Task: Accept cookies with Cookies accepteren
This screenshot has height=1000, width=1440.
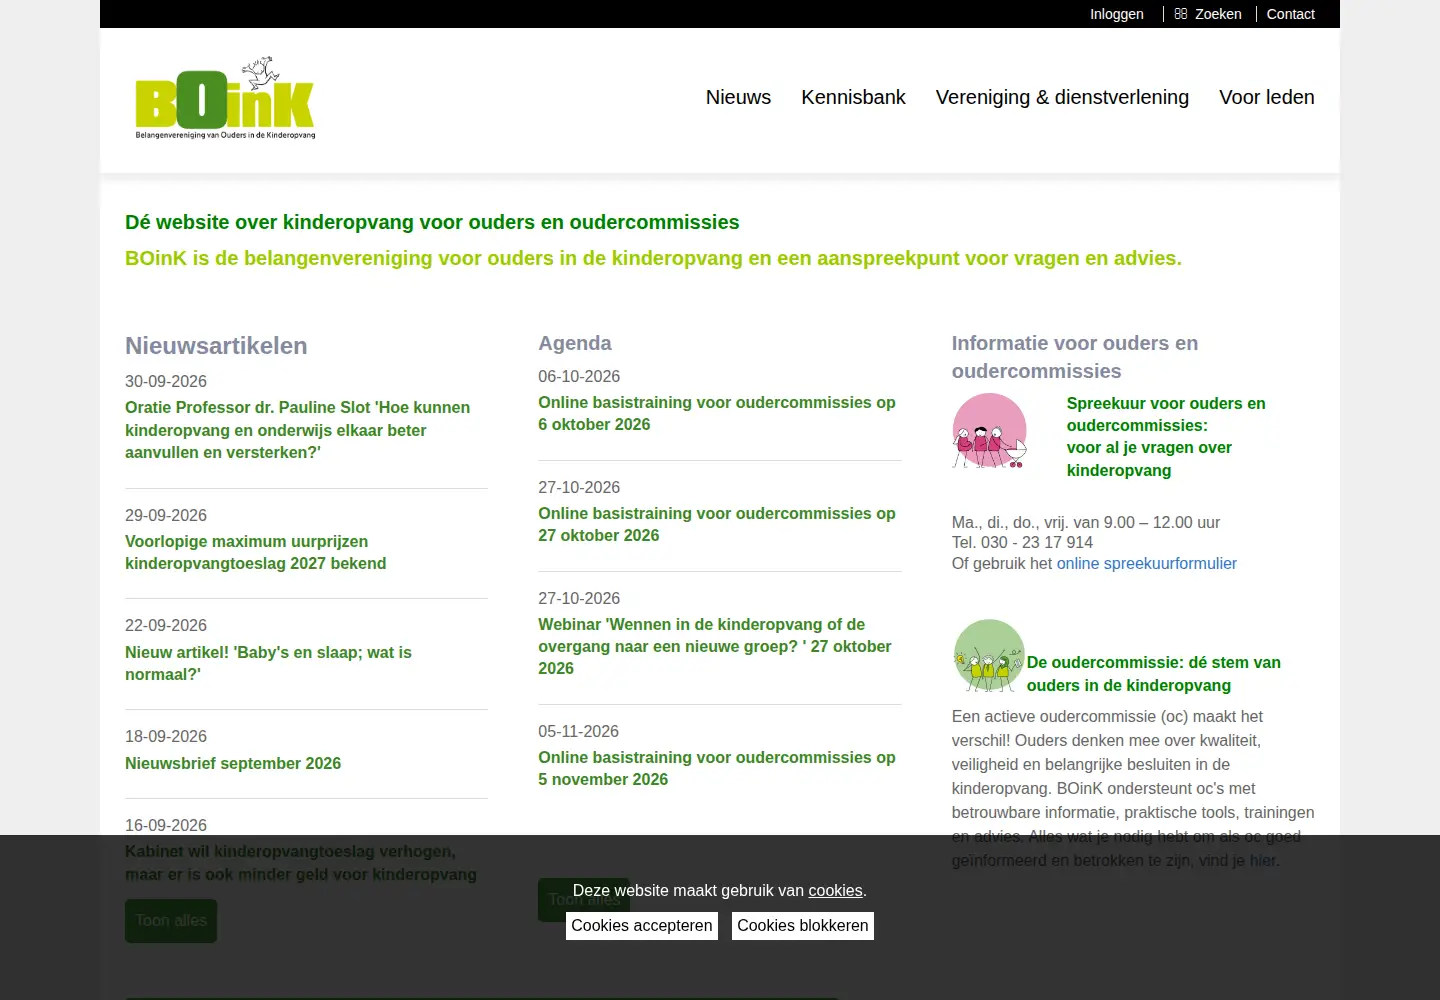Action: [642, 926]
